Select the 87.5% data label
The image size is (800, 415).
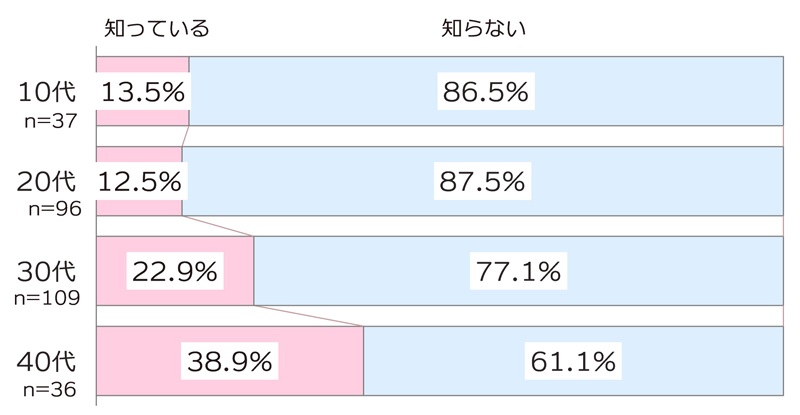482,181
